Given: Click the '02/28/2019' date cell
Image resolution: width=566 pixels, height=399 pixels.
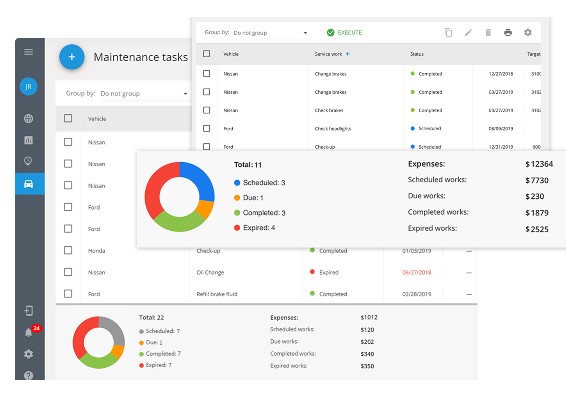Looking at the screenshot, I should [x=417, y=294].
